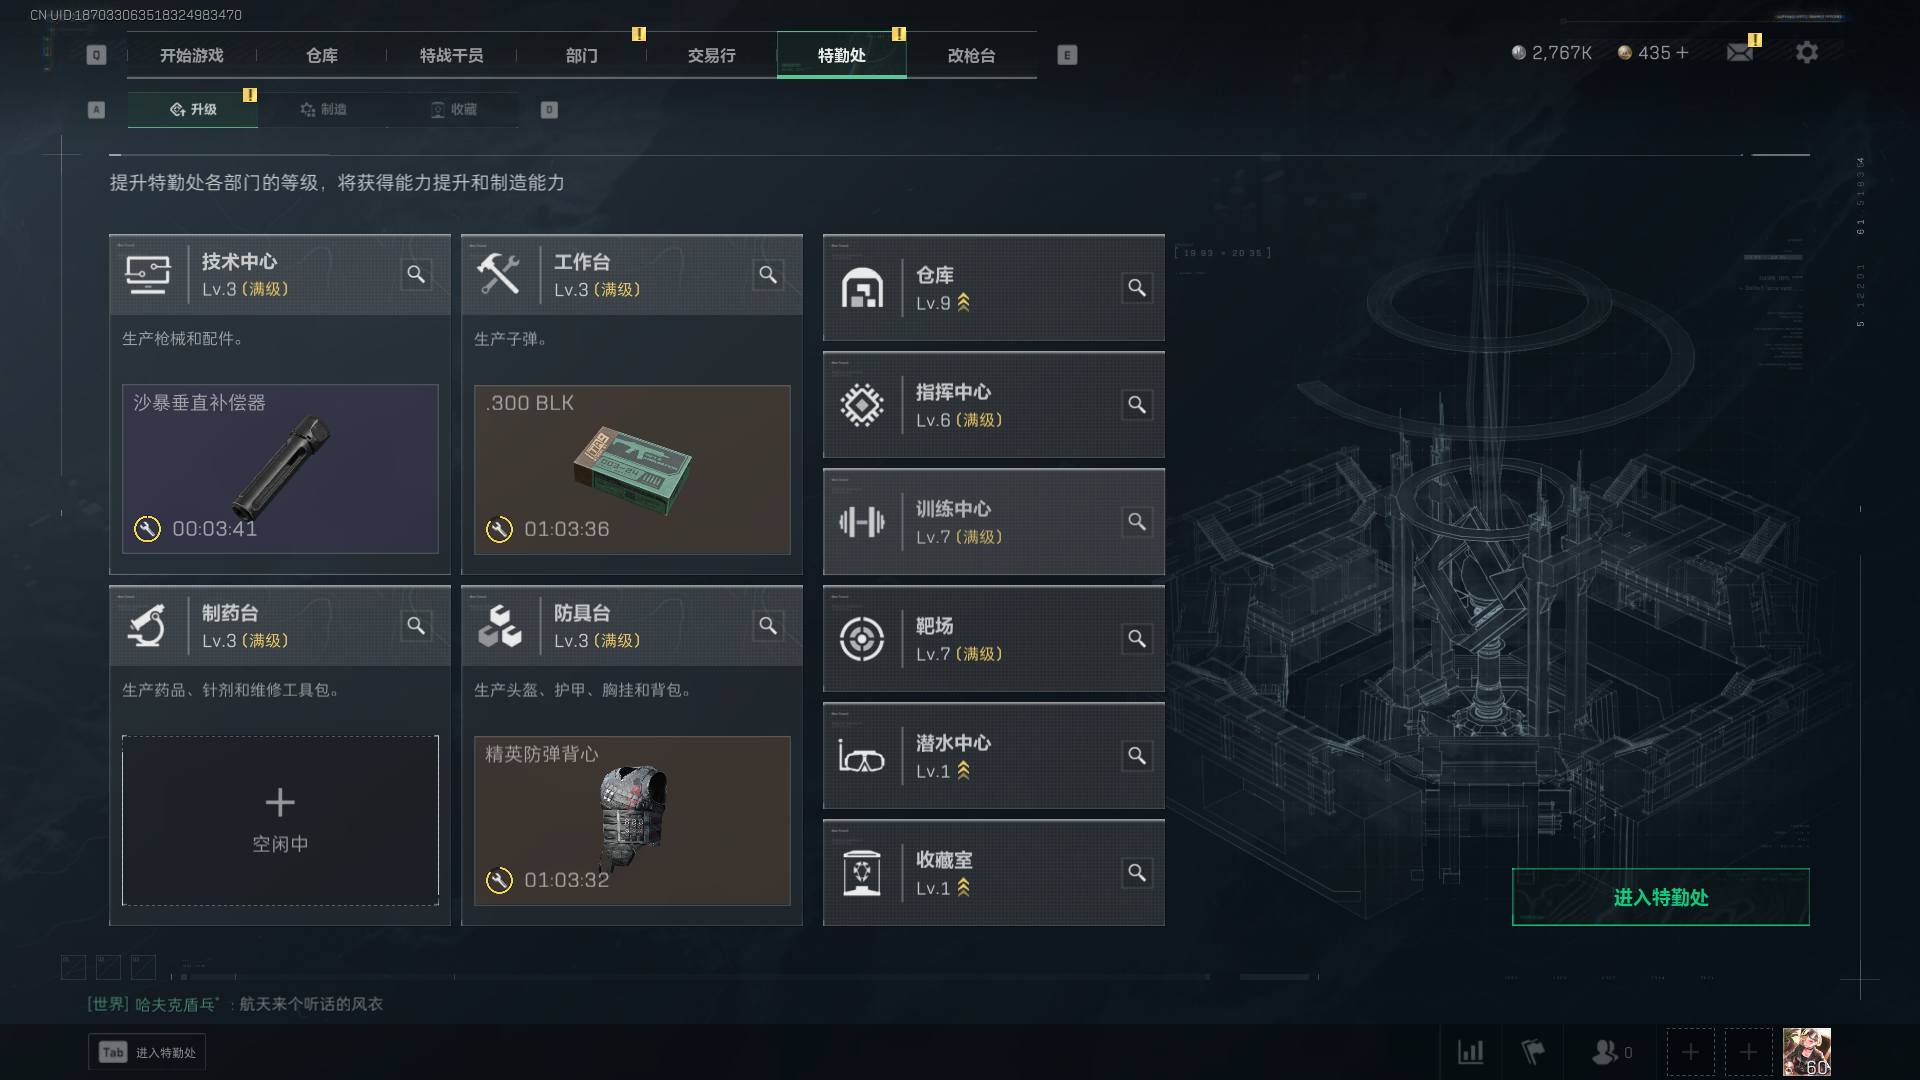Add production in the idle 空闲中 slot
The width and height of the screenshot is (1920, 1080).
tap(280, 821)
